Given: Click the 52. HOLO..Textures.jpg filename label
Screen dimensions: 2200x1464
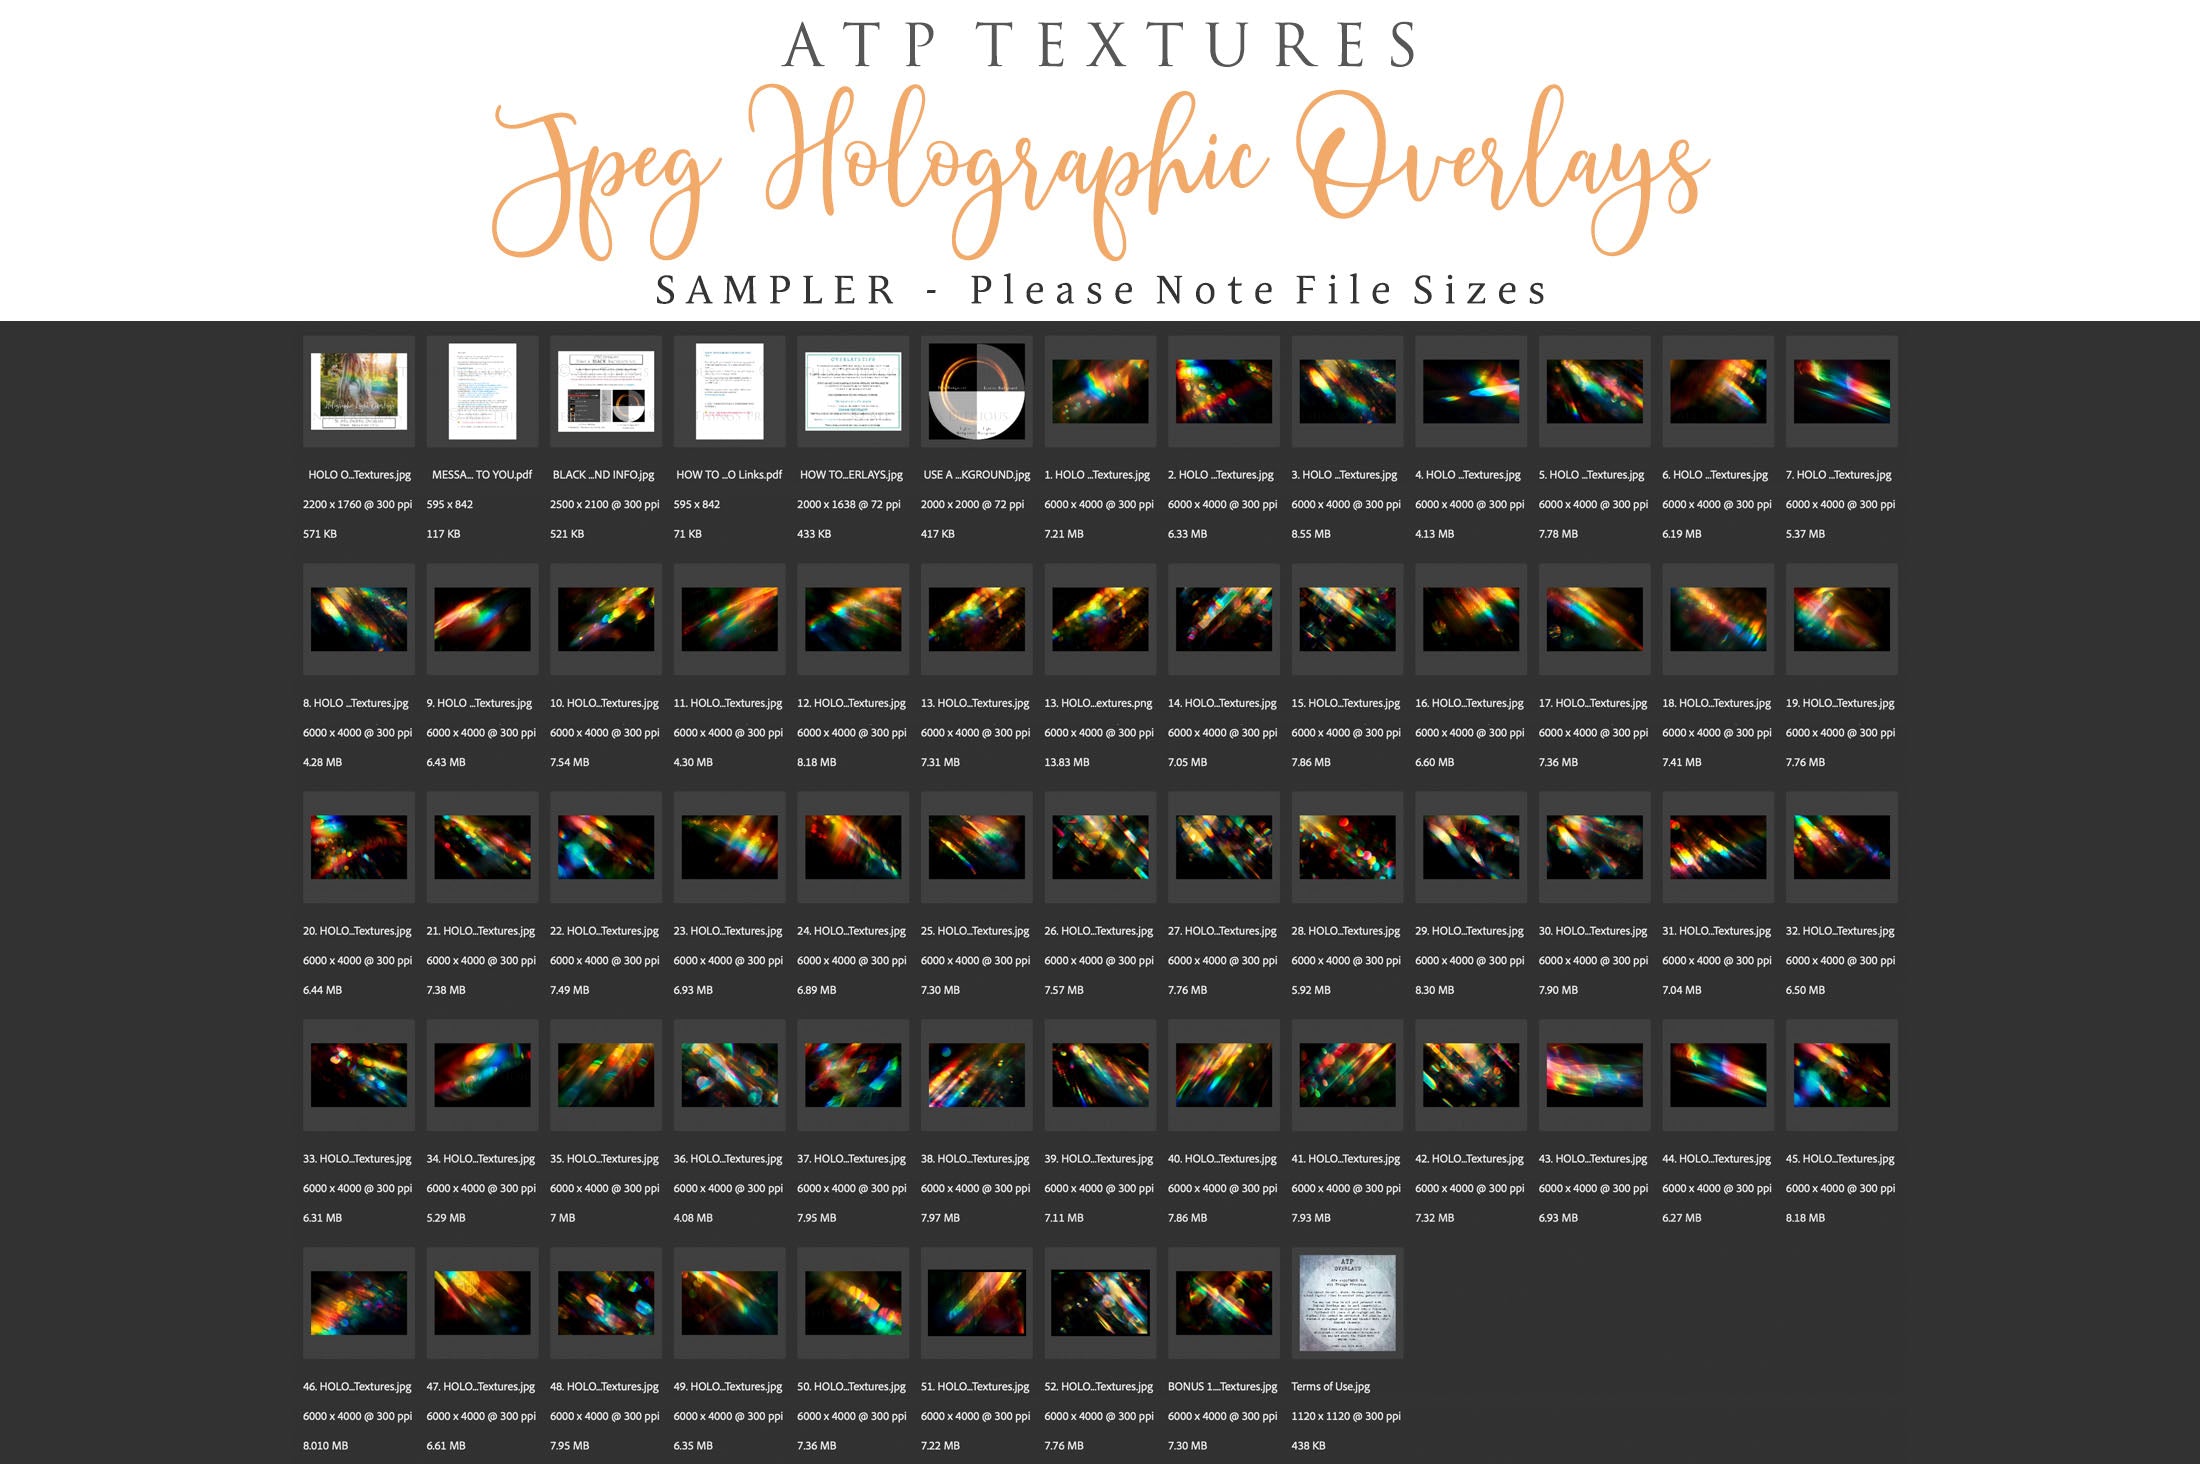Looking at the screenshot, I should click(x=1098, y=1387).
